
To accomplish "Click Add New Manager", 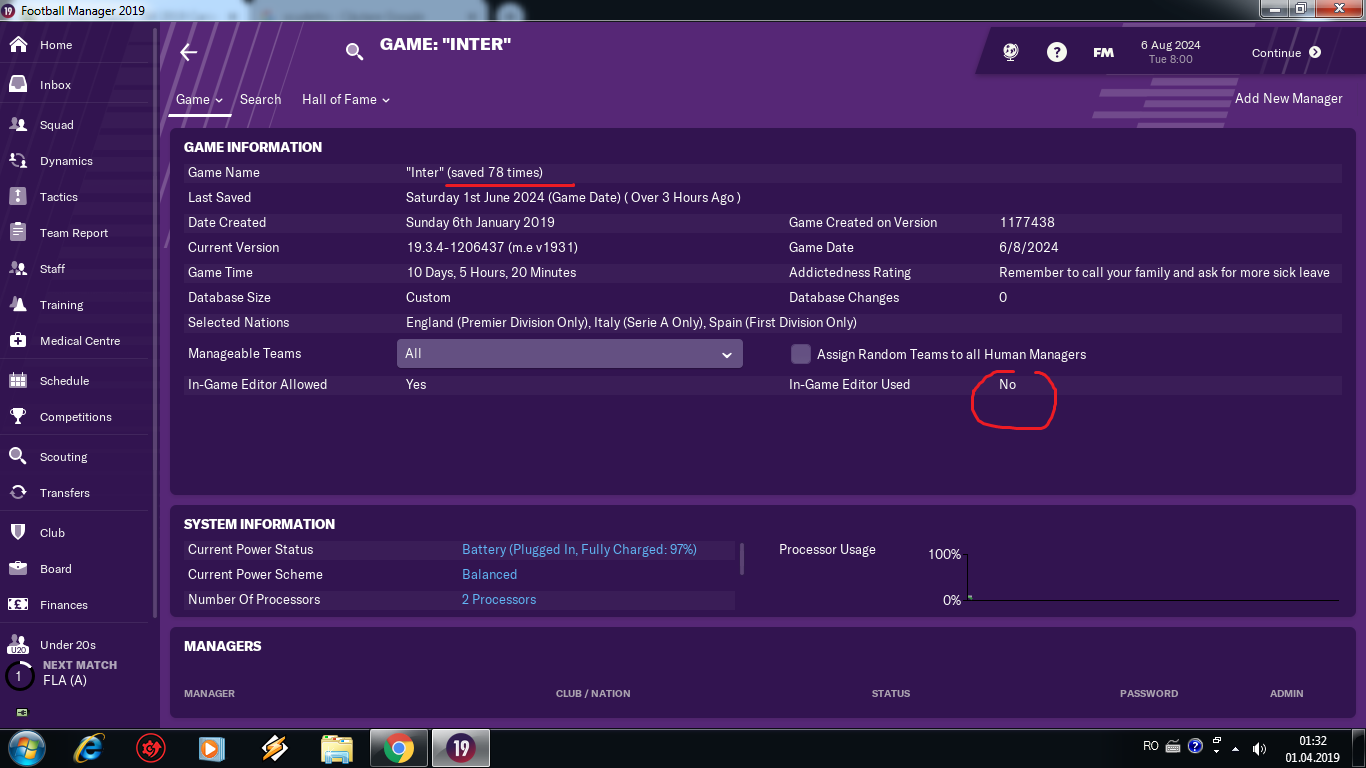I will pos(1288,98).
